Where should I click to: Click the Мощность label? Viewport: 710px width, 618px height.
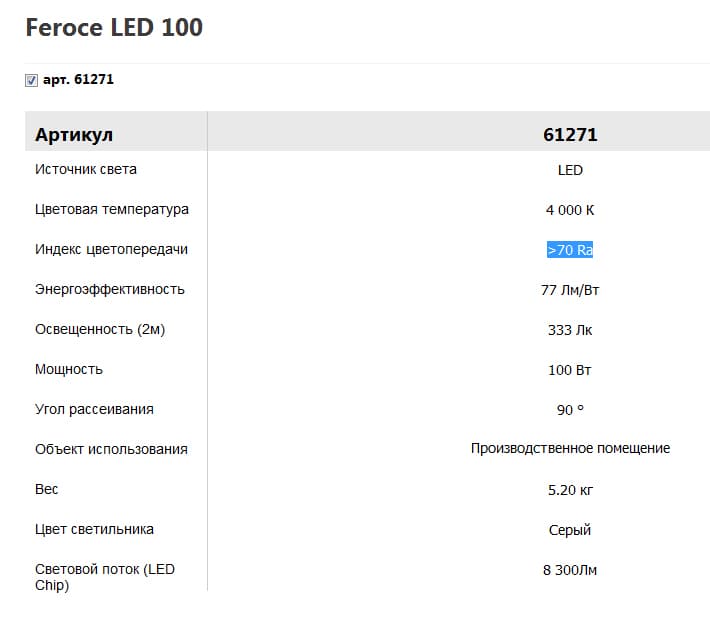pos(69,369)
